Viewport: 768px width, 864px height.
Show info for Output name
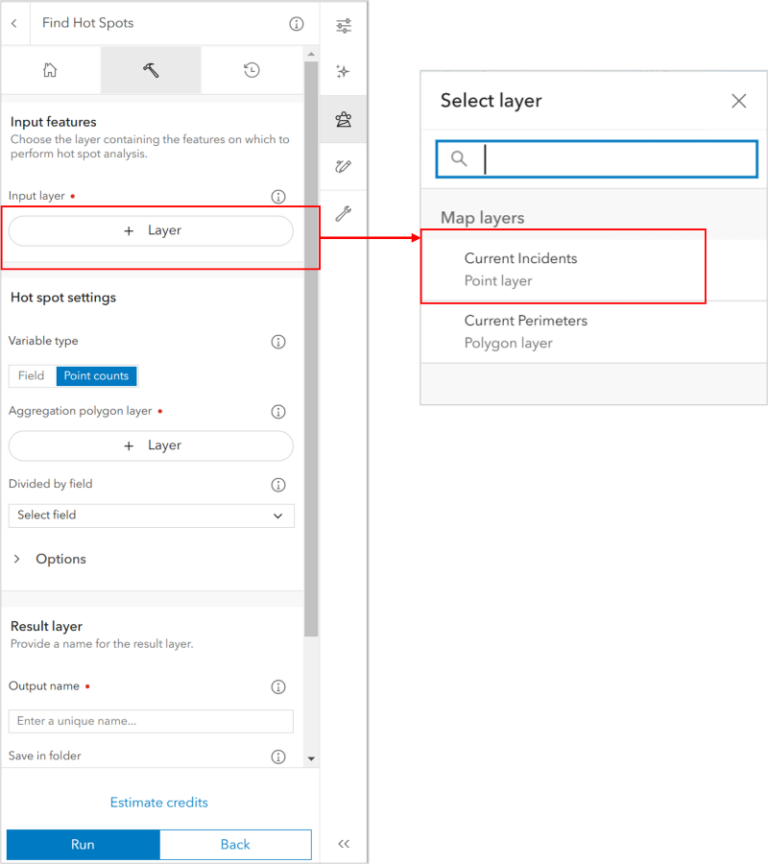tap(278, 687)
